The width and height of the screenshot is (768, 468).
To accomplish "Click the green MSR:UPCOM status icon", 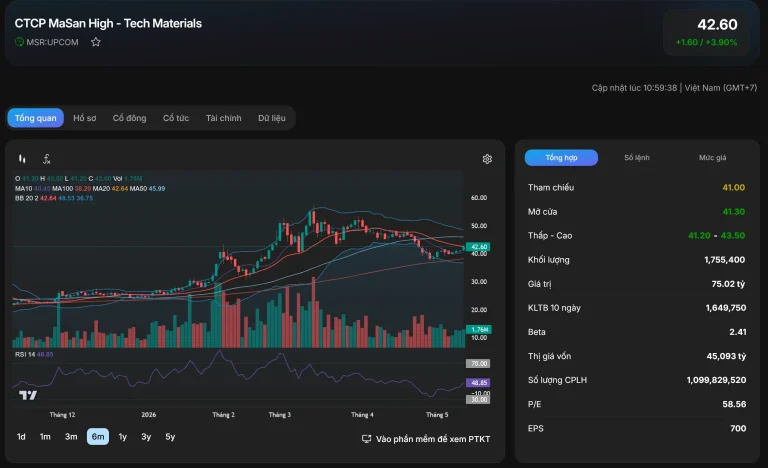I will pos(19,42).
